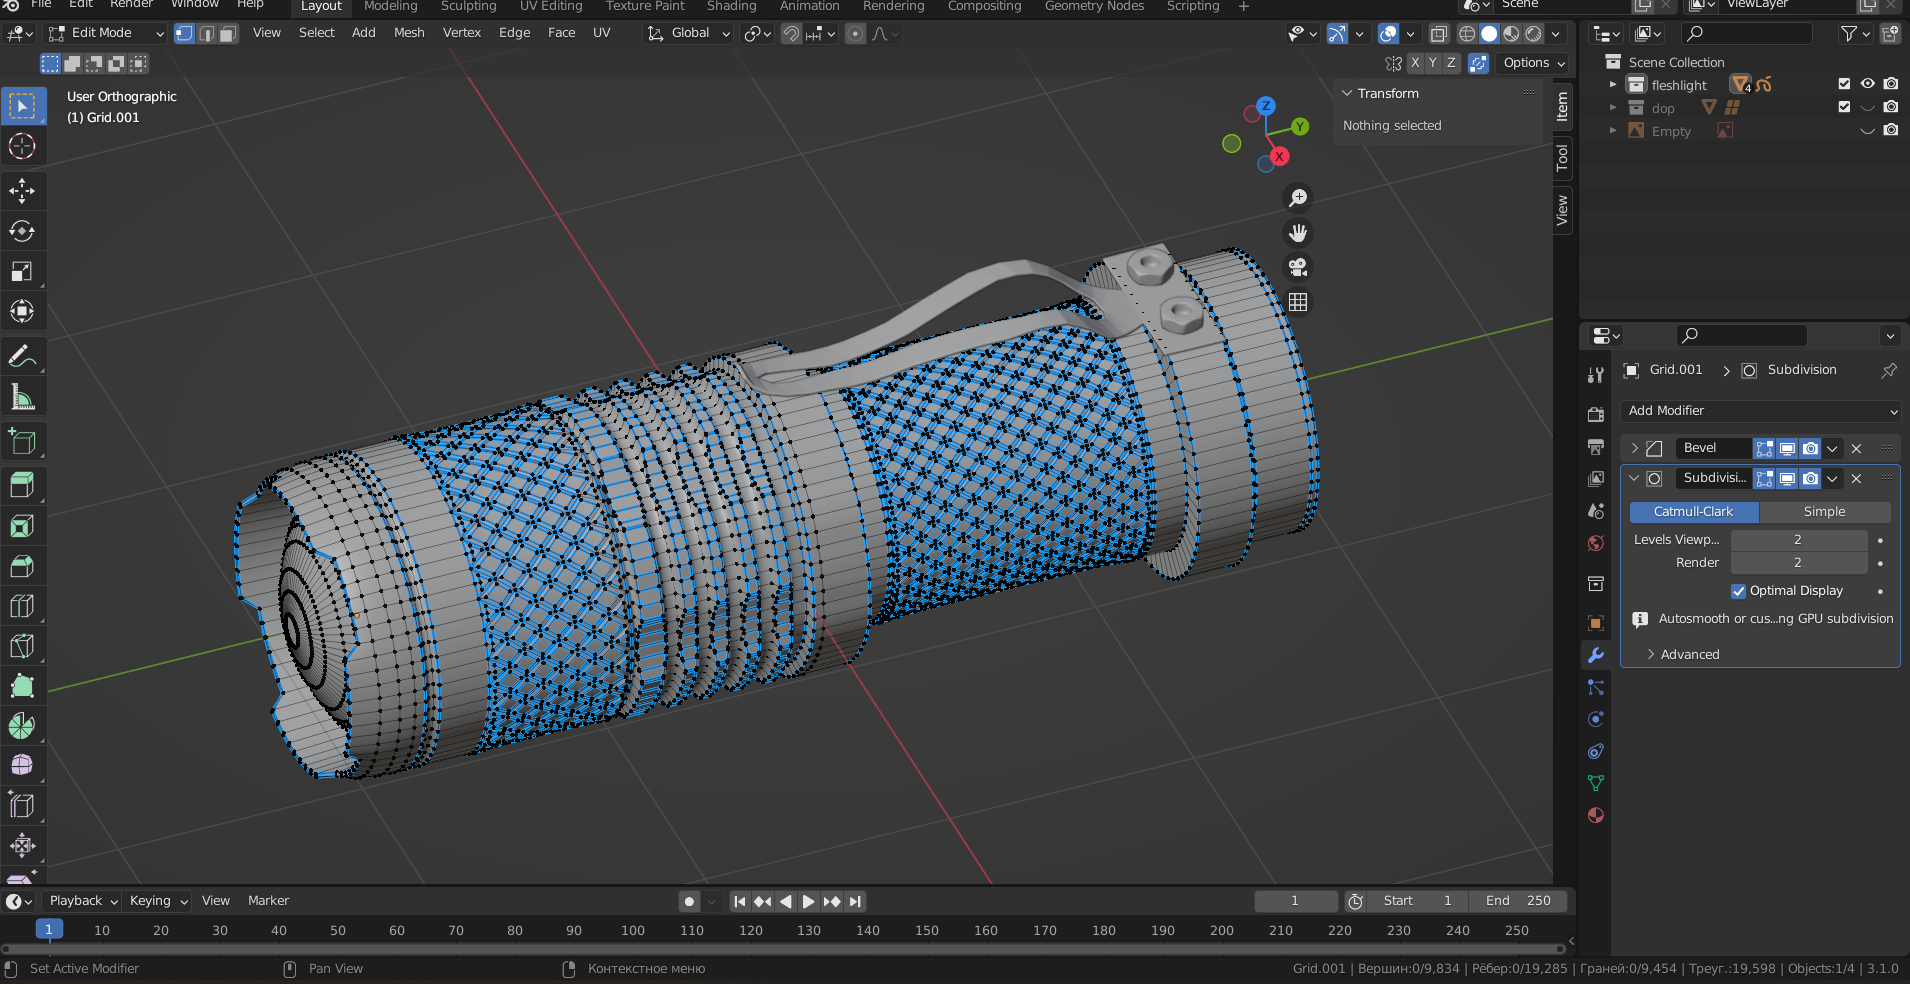The height and width of the screenshot is (984, 1910).
Task: Select the Measure tool
Action: (x=22, y=397)
